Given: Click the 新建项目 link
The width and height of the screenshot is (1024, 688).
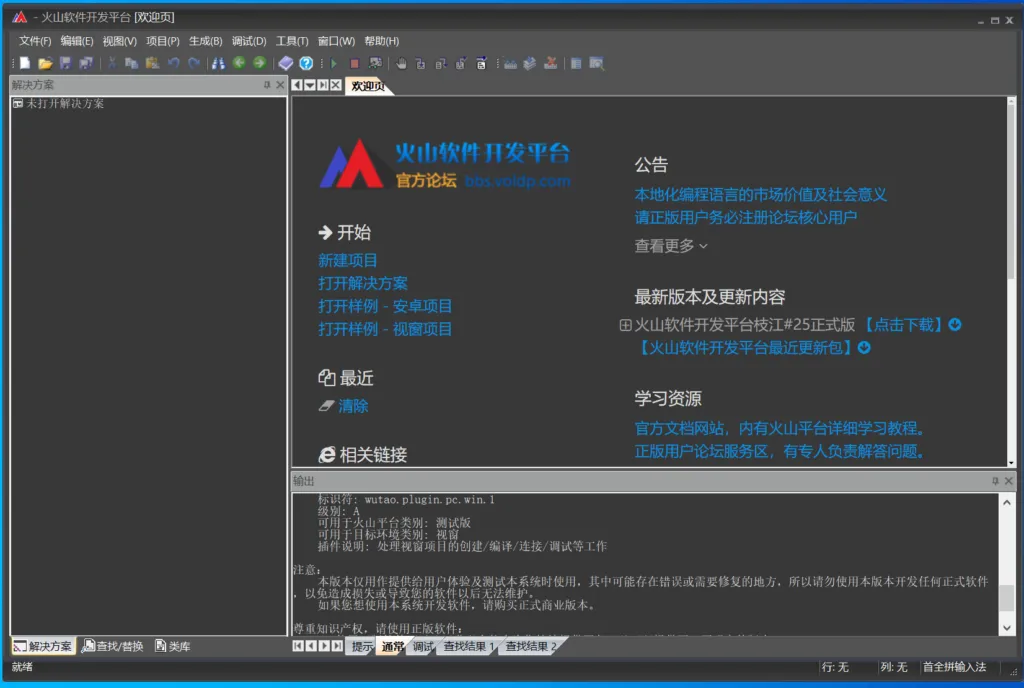Looking at the screenshot, I should (x=347, y=260).
